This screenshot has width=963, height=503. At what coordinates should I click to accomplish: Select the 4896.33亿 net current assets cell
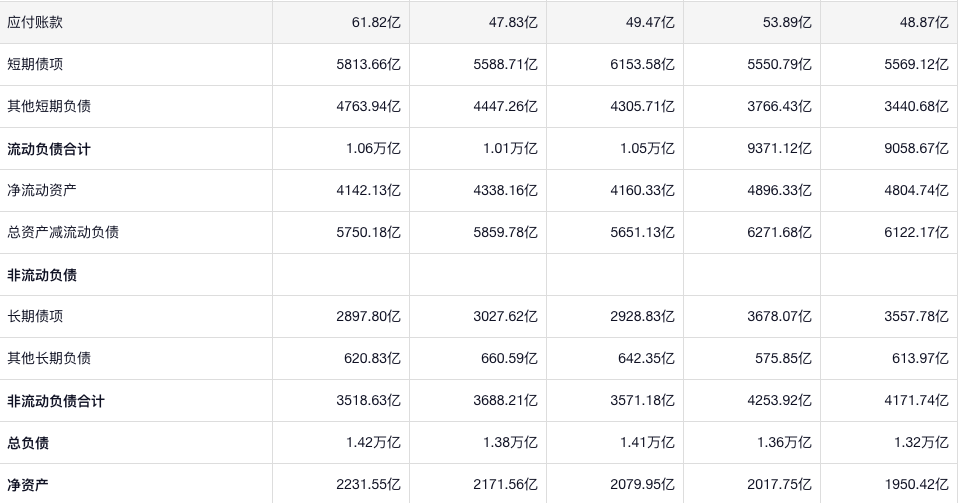click(x=779, y=190)
